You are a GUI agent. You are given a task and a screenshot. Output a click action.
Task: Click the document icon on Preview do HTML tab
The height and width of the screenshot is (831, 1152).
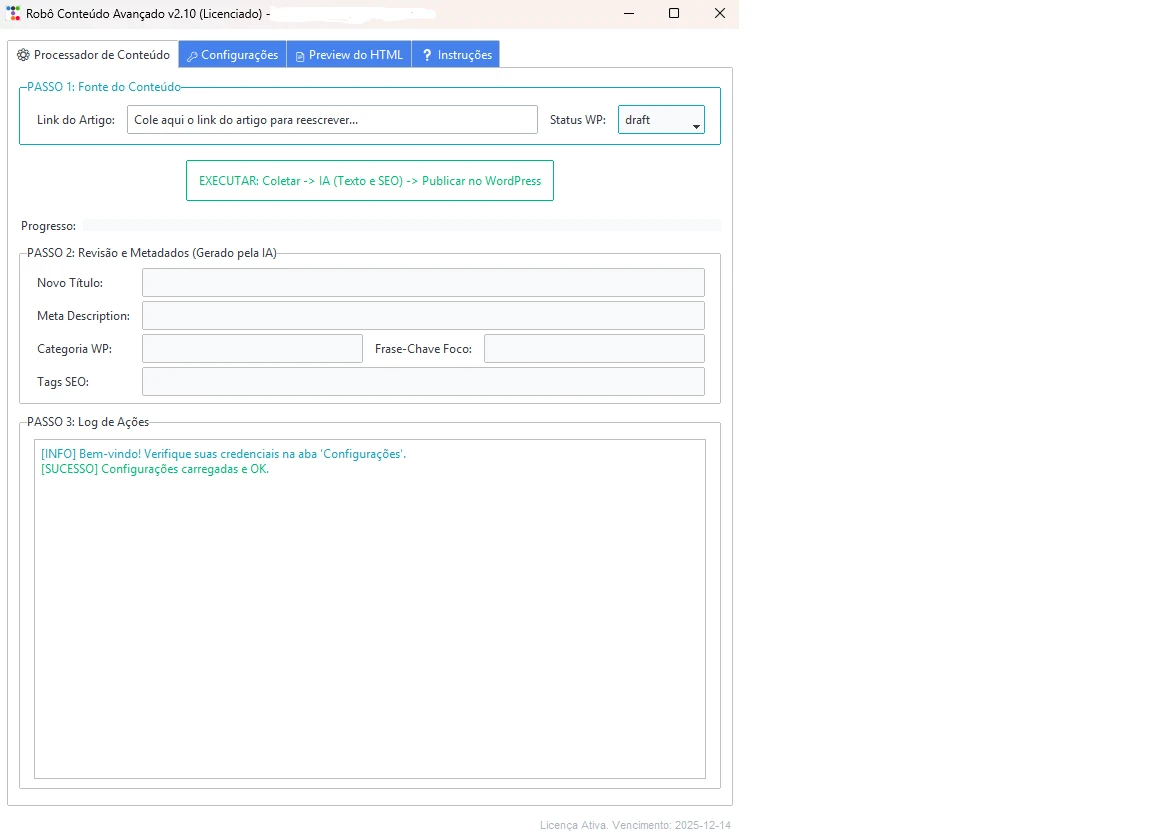[300, 56]
